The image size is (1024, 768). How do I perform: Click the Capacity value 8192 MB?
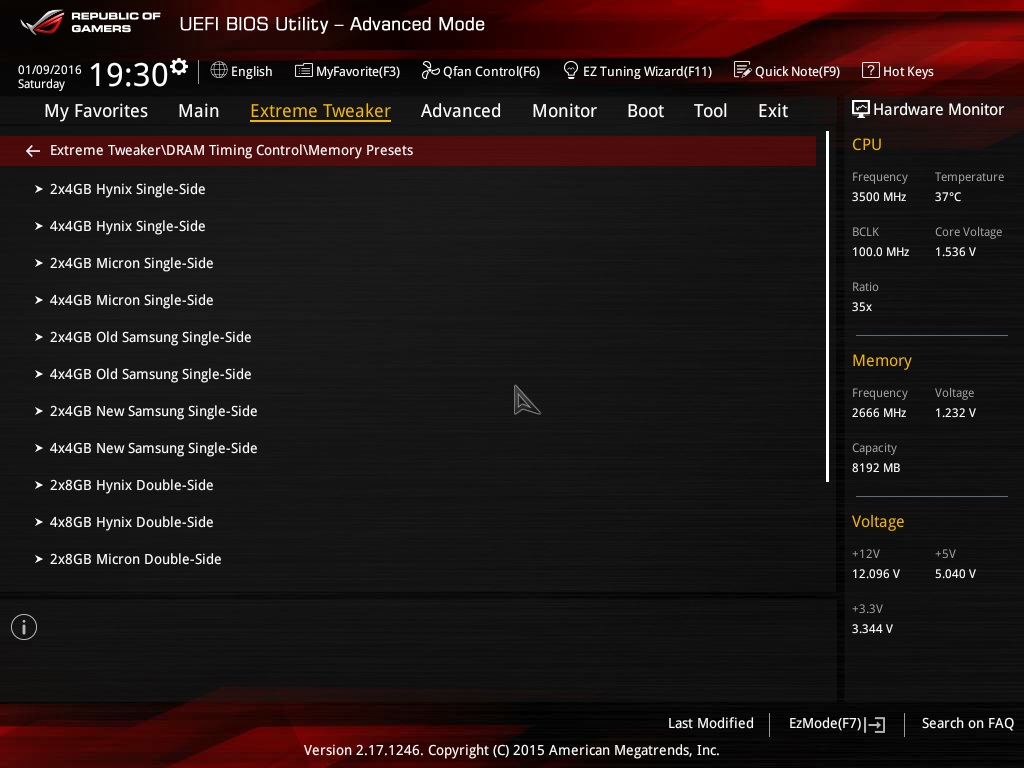[x=876, y=468]
